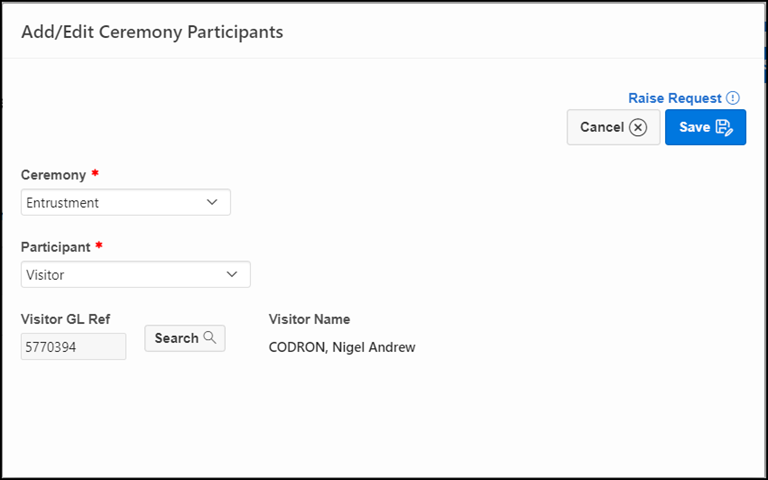Open the Ceremony dropdown showing Entrustment

coord(125,202)
